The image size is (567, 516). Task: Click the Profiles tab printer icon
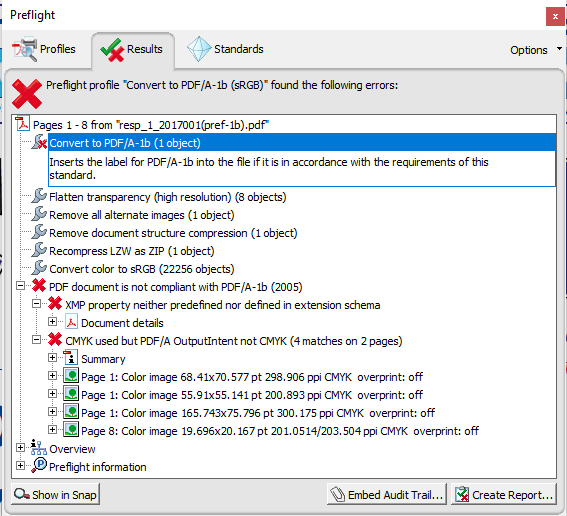tap(24, 49)
